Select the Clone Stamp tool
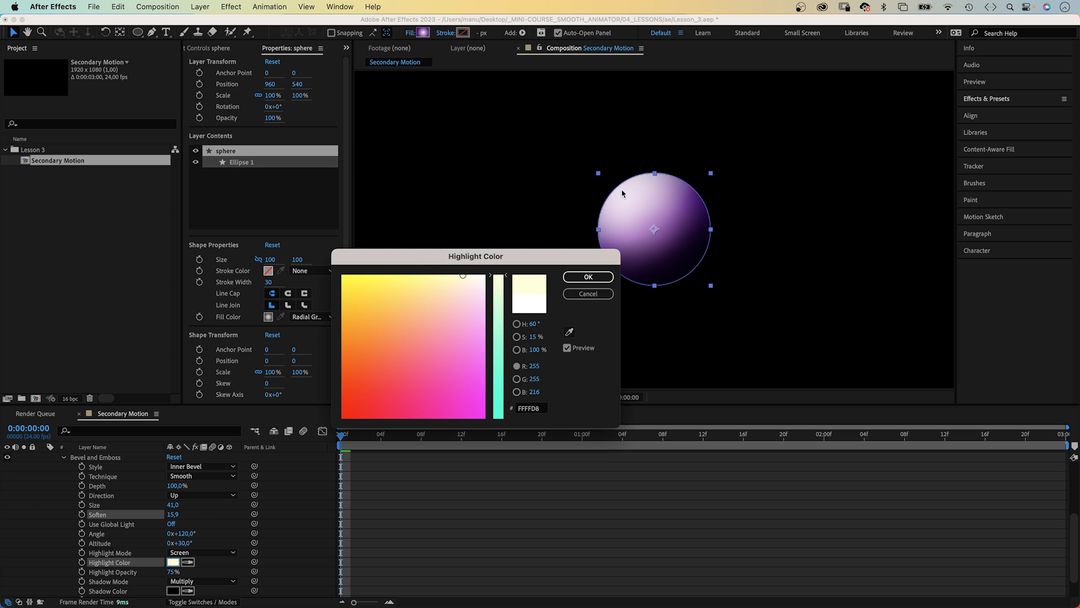1080x608 pixels. click(x=196, y=32)
